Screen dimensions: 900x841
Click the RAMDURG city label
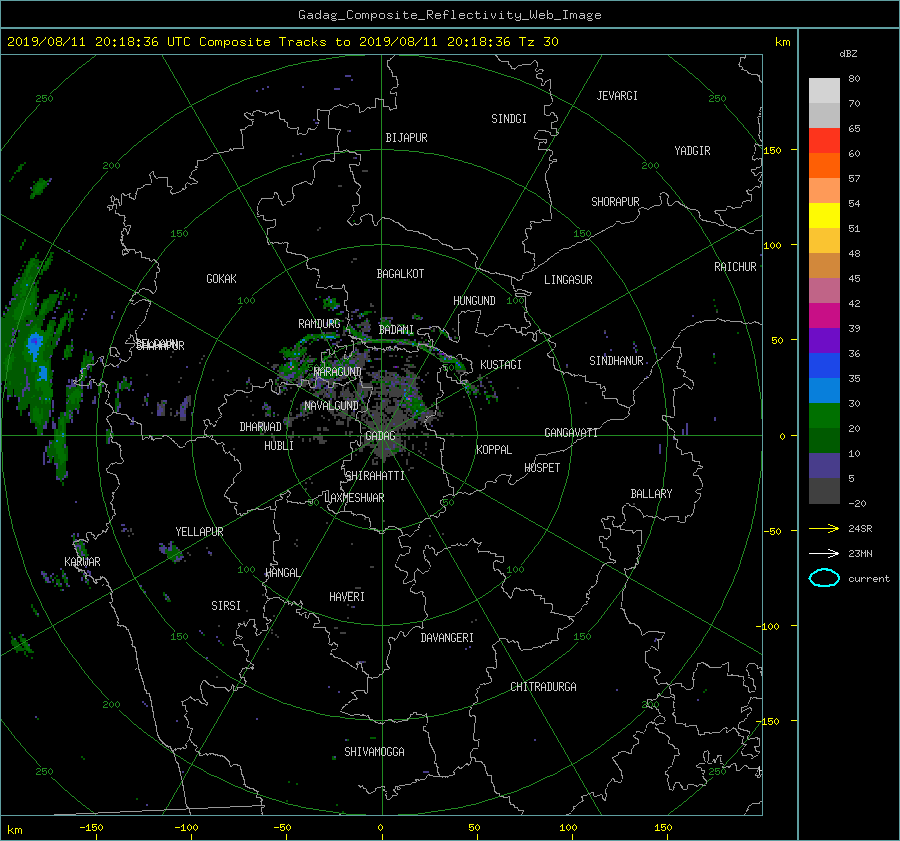pyautogui.click(x=319, y=324)
